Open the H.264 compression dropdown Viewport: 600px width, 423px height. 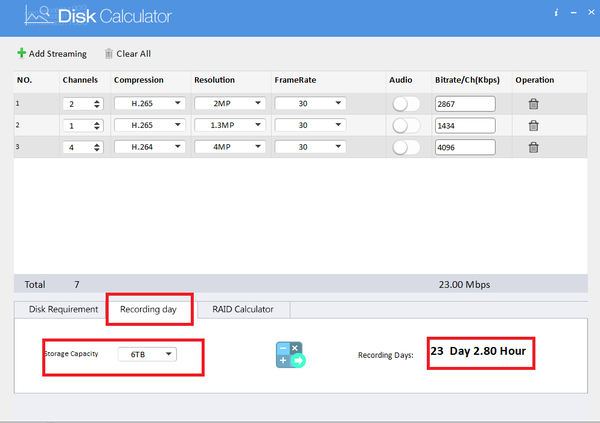click(x=150, y=147)
